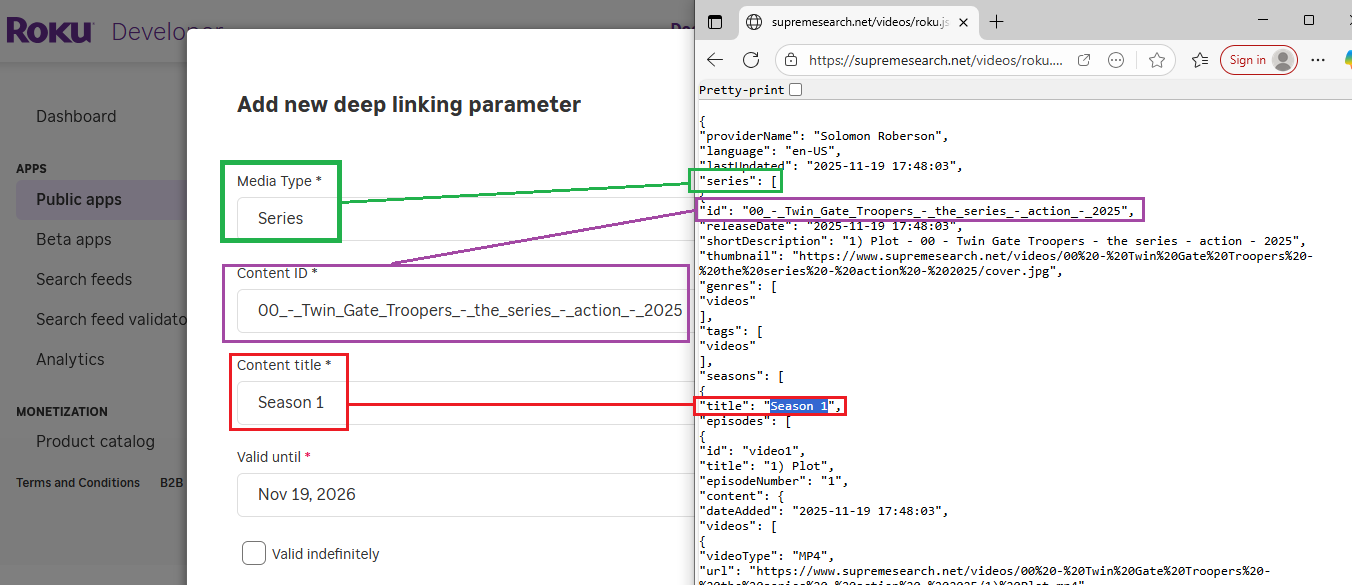Click the site info lock icon

(x=791, y=60)
